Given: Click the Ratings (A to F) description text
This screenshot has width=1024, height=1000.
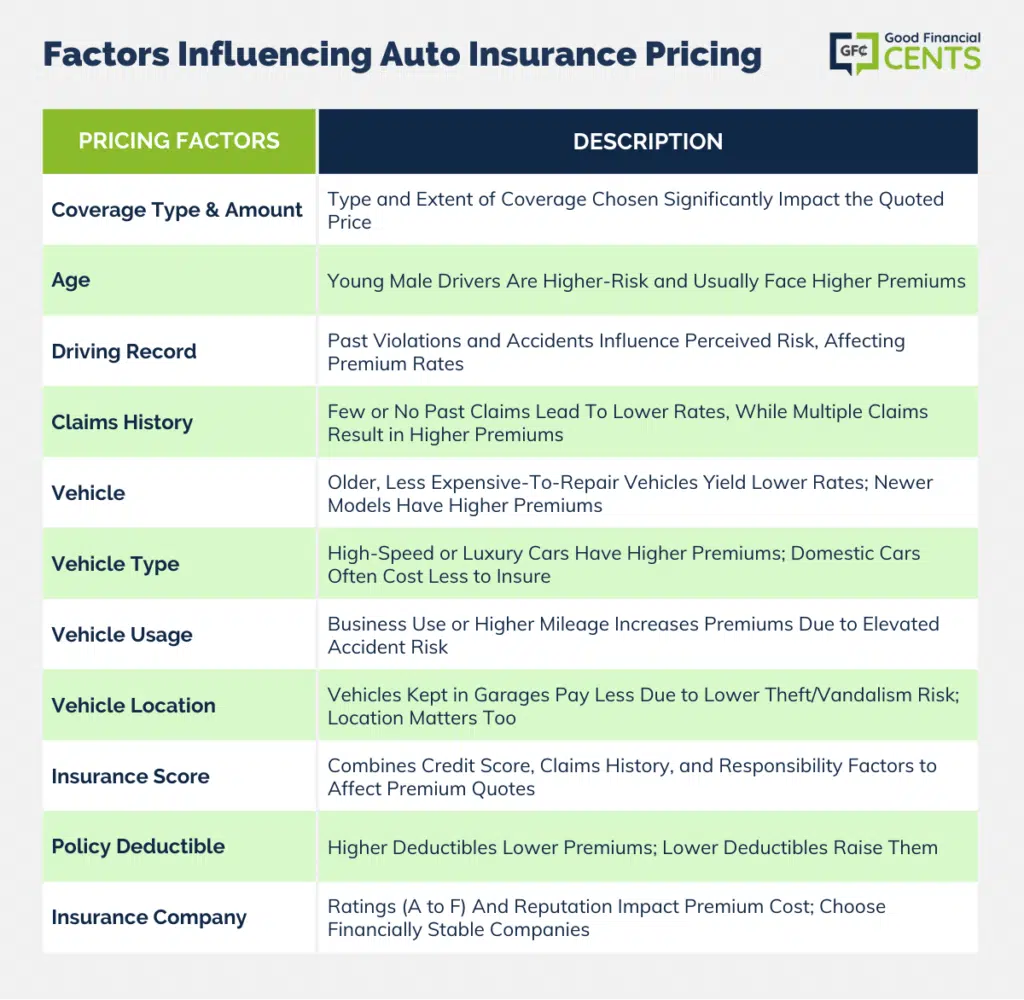Looking at the screenshot, I should (606, 918).
